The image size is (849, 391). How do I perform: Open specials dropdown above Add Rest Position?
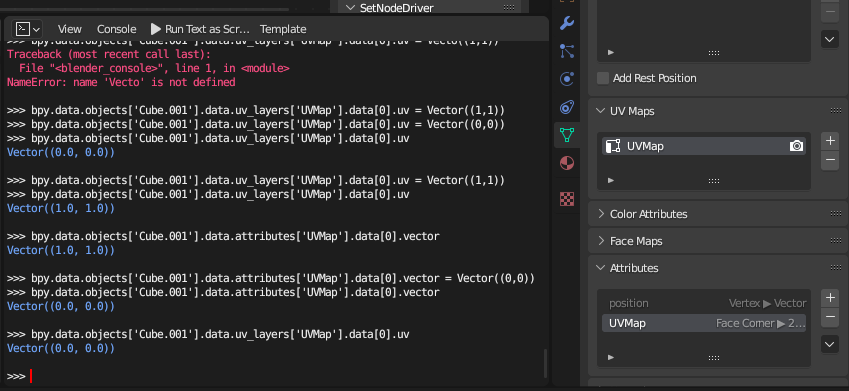(x=830, y=39)
